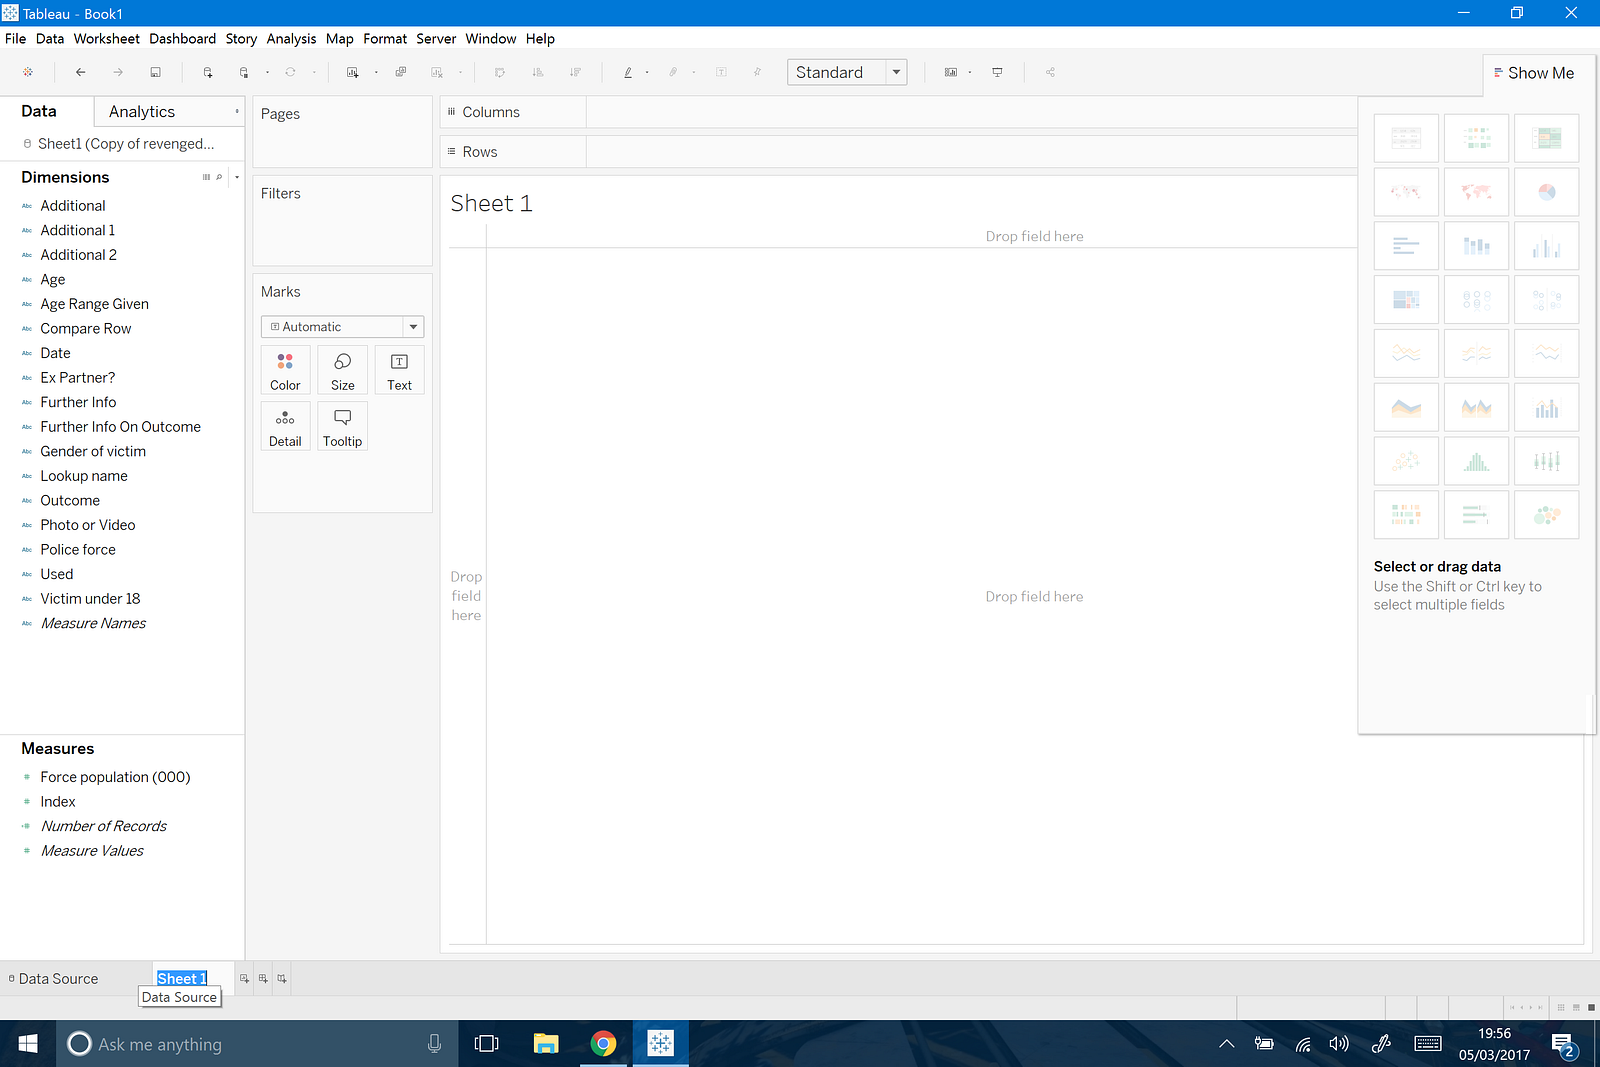Click the New Data Source toolbar icon
Screen dimensions: 1600x1067
208,72
